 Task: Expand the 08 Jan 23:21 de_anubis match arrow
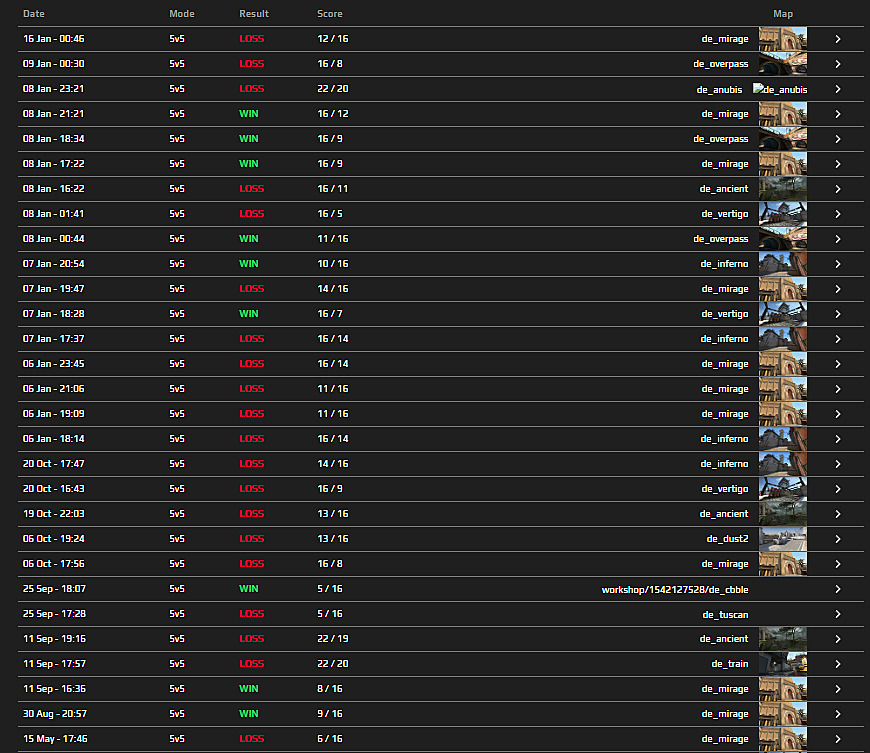[x=837, y=89]
